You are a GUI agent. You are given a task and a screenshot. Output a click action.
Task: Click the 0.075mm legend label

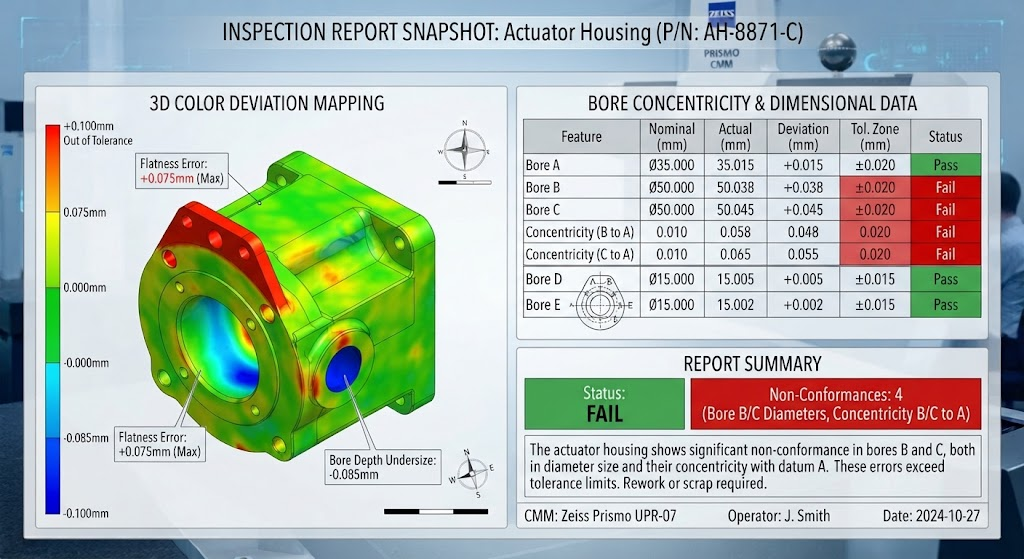click(84, 212)
